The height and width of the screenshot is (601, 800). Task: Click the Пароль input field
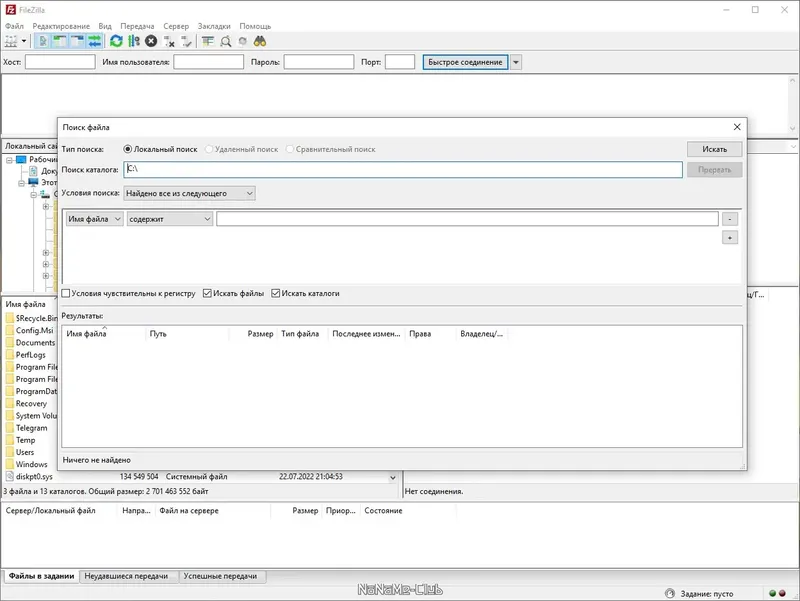(319, 62)
